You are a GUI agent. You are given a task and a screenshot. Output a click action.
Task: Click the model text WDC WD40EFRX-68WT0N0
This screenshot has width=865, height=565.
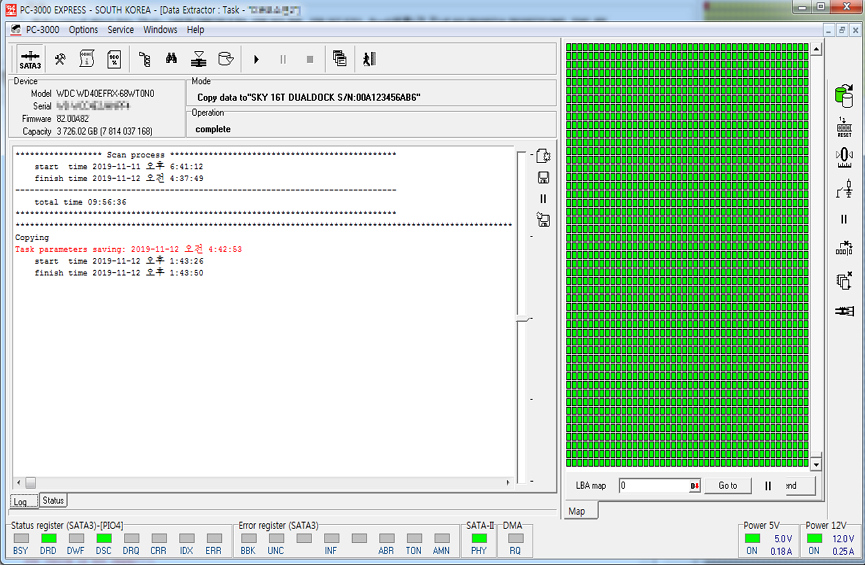click(x=105, y=93)
